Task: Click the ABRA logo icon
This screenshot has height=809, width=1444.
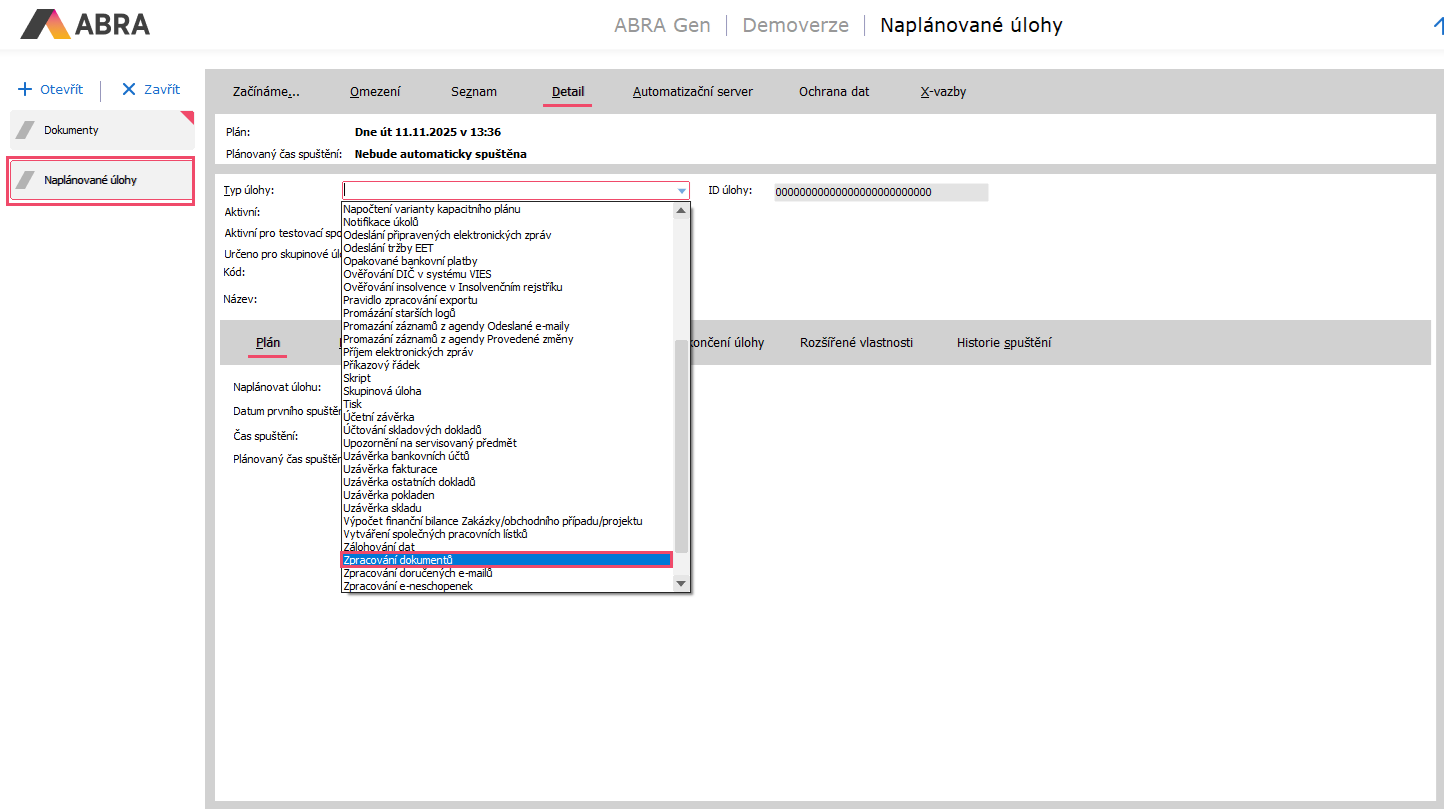Action: tap(46, 24)
